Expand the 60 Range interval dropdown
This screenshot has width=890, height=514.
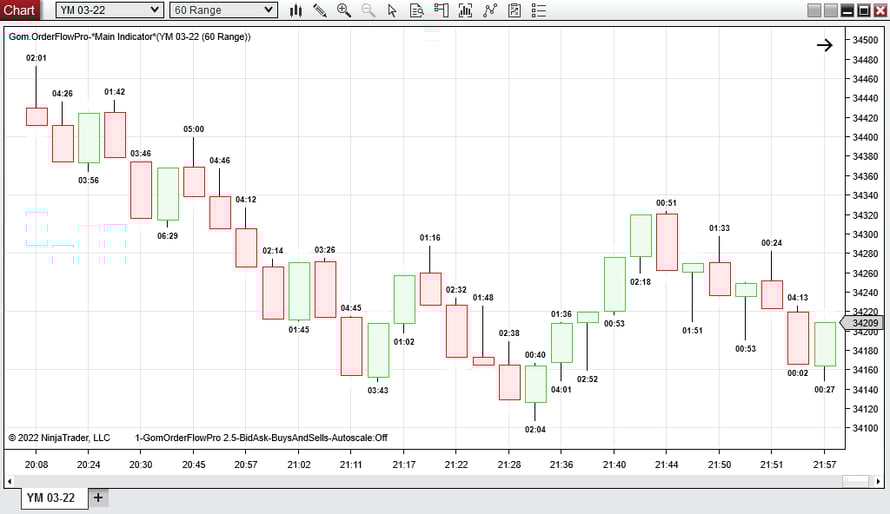pos(223,10)
